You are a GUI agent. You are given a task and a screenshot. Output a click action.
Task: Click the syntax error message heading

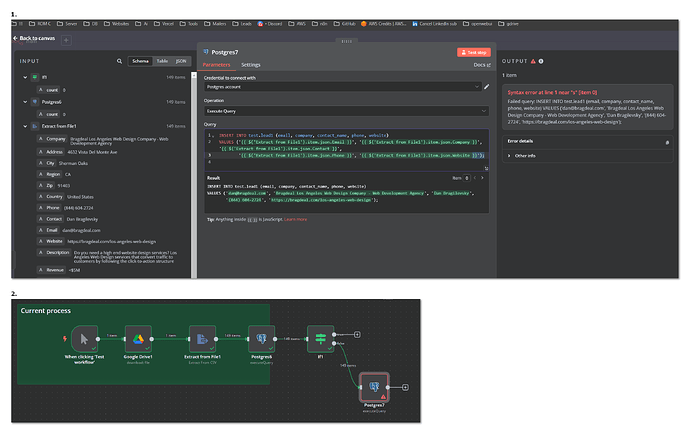pyautogui.click(x=552, y=92)
